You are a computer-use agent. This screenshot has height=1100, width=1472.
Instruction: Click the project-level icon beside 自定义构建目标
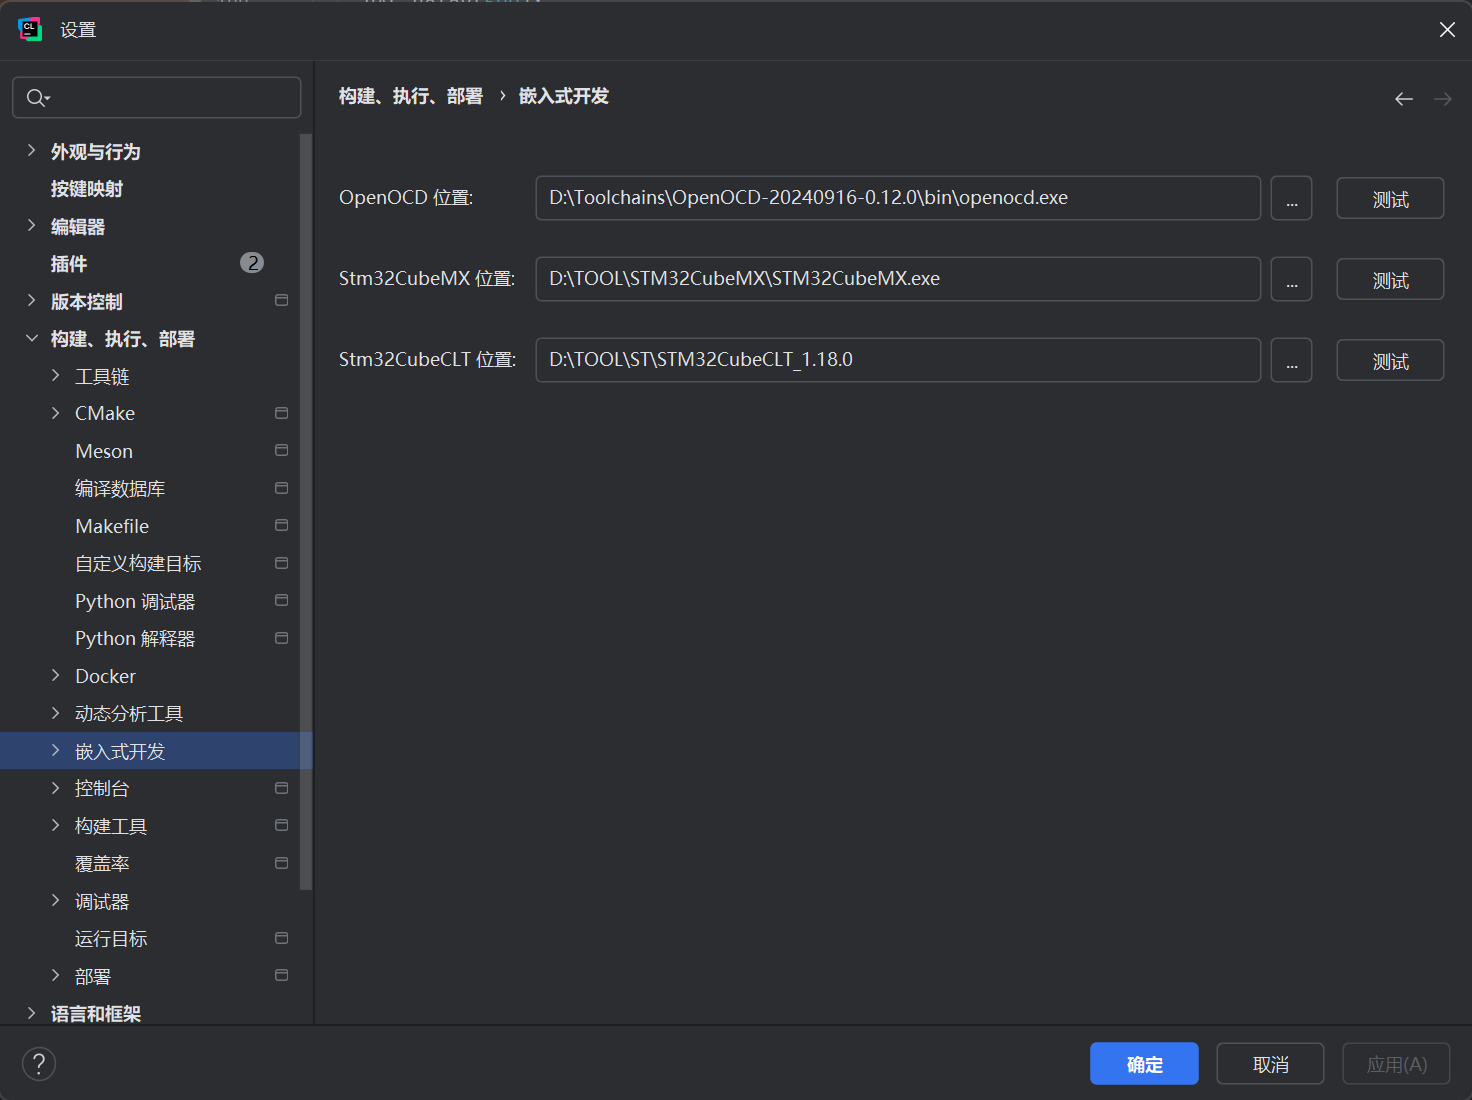pos(281,563)
